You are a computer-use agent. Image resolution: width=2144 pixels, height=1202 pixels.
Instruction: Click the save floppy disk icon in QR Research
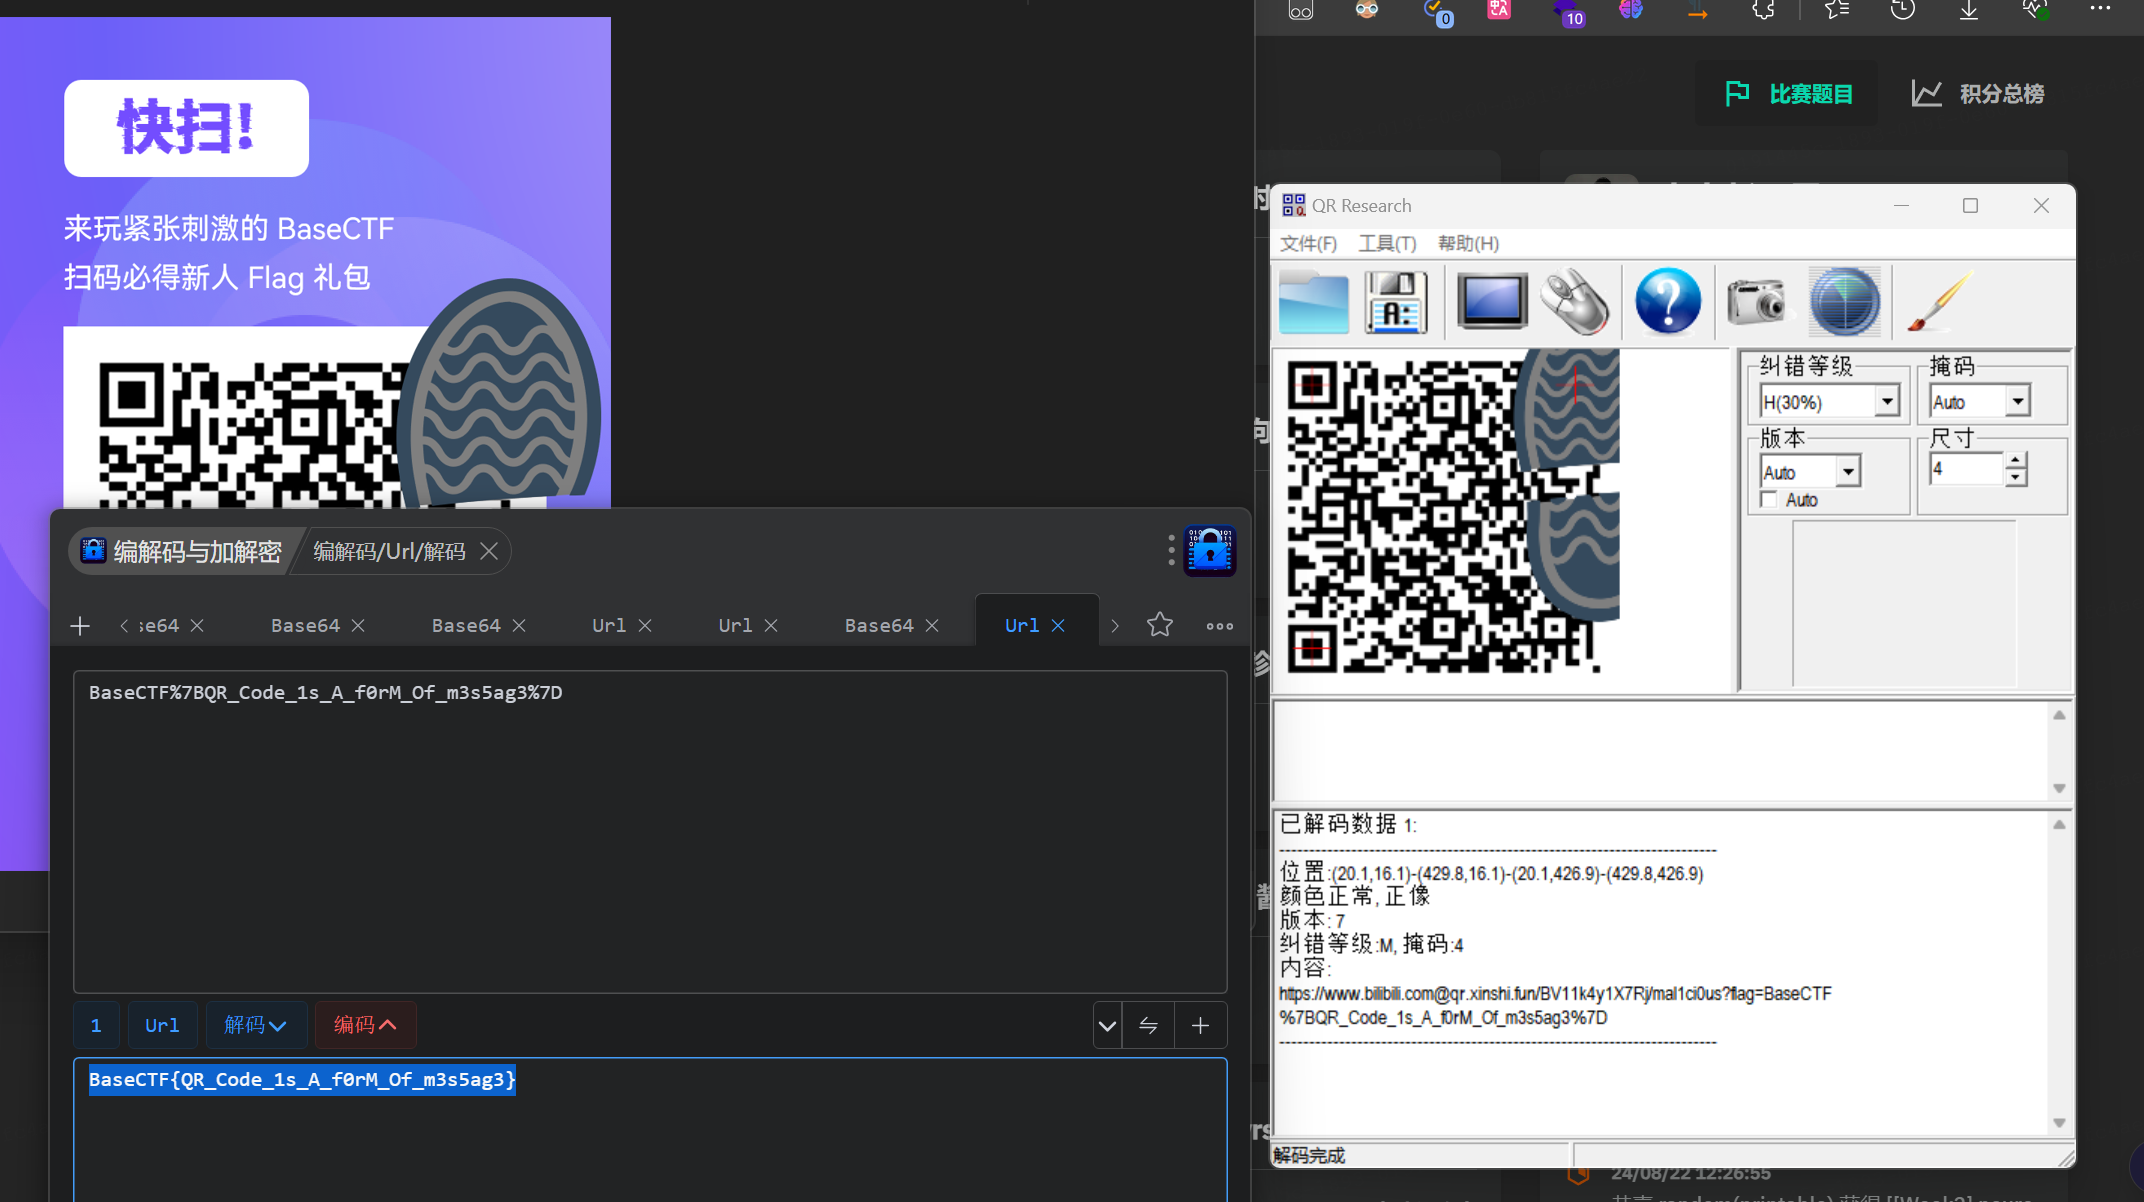1396,302
